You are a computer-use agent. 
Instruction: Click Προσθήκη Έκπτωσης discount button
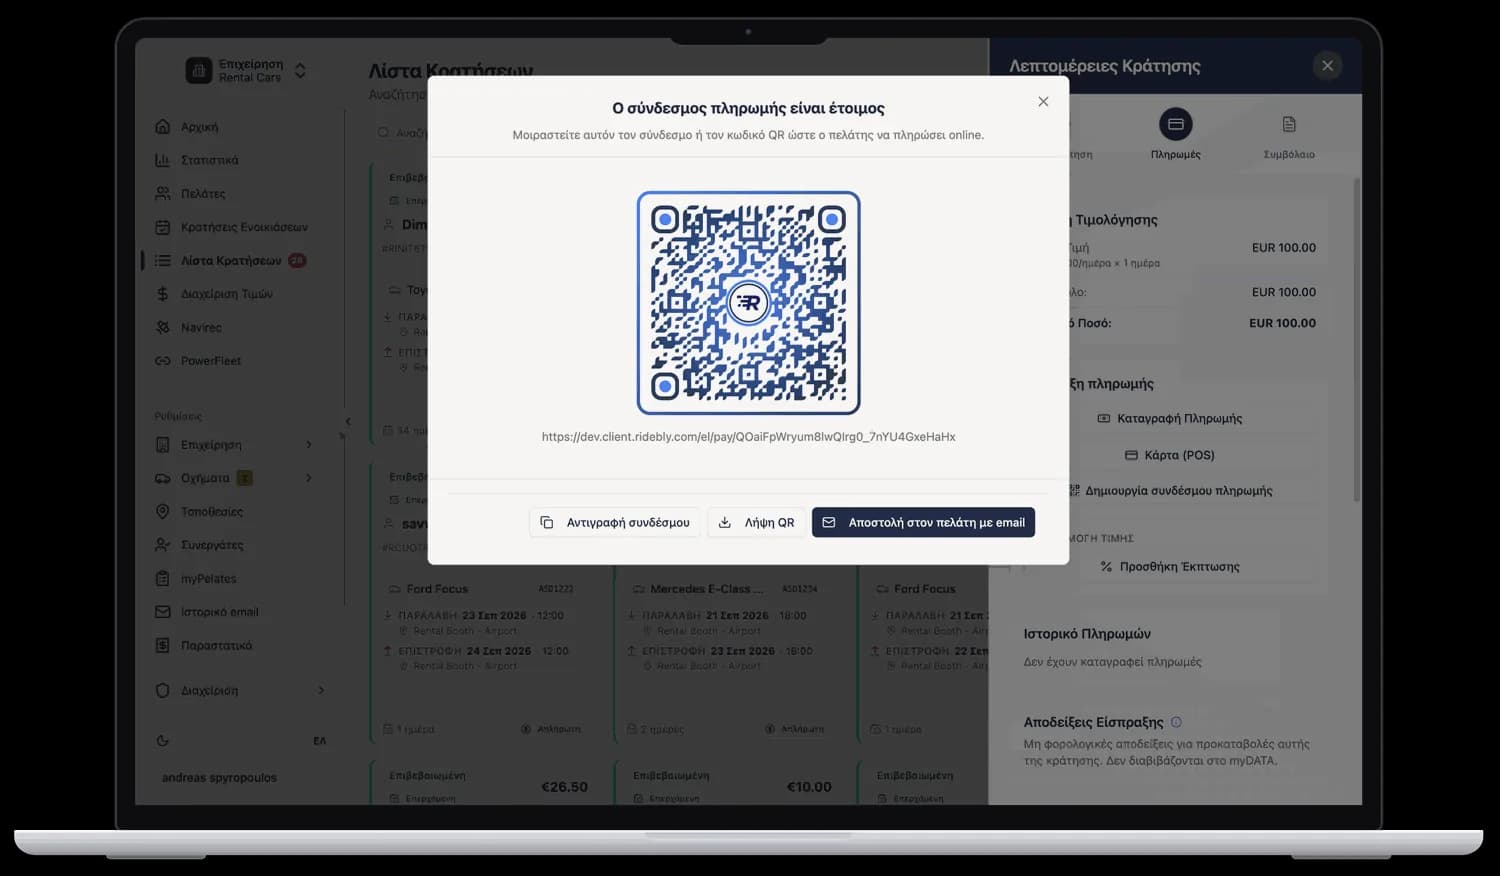coord(1169,566)
